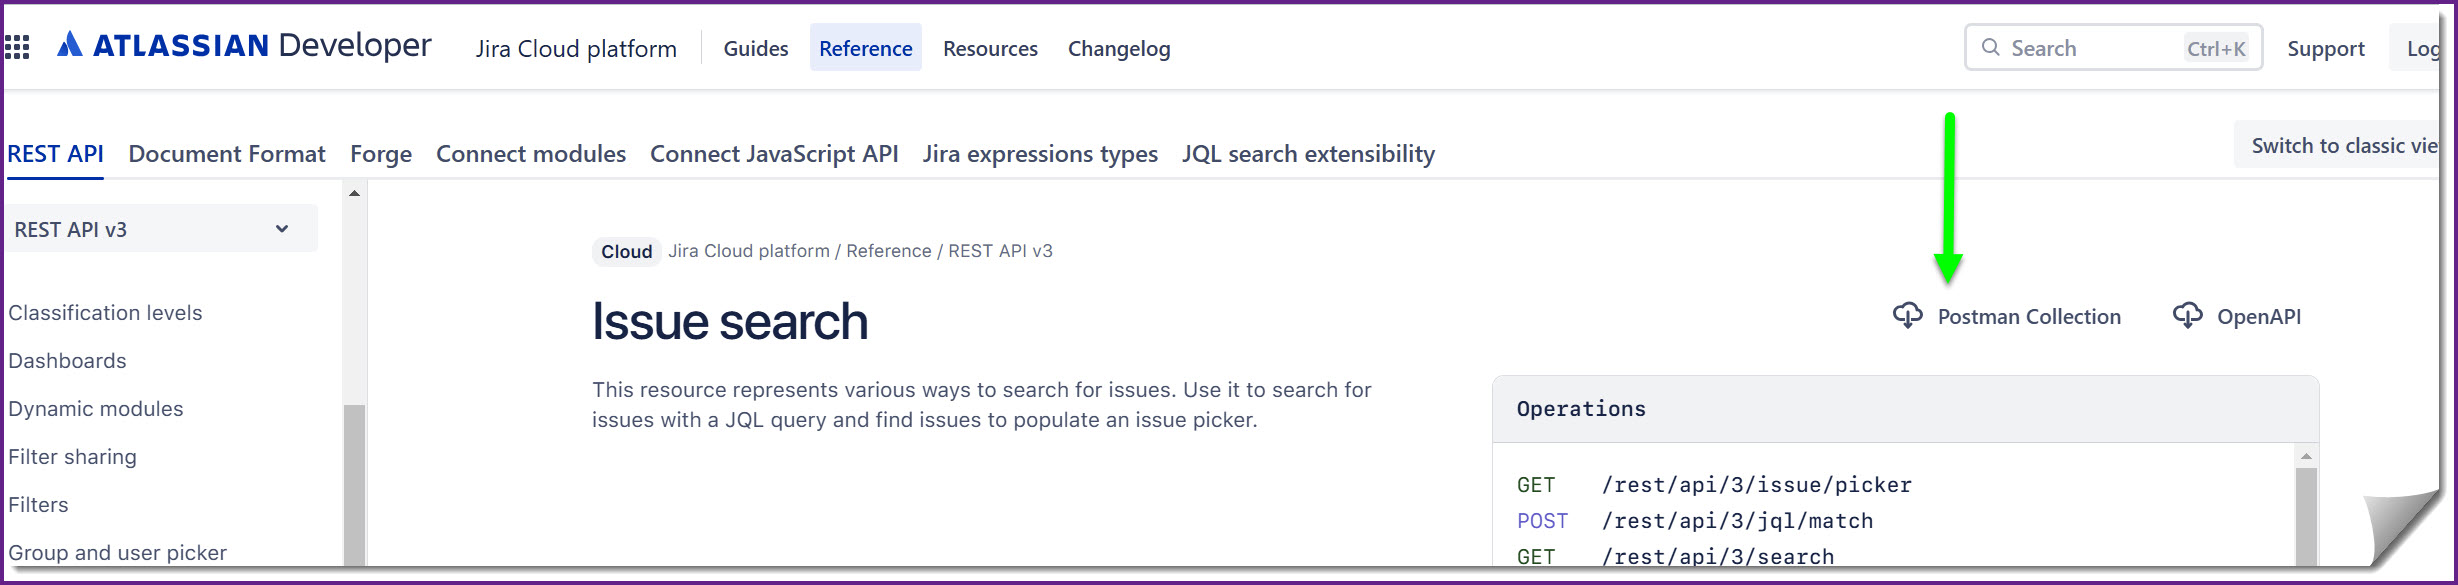
Task: Open the Filter sharing sidebar link
Action: click(x=72, y=456)
